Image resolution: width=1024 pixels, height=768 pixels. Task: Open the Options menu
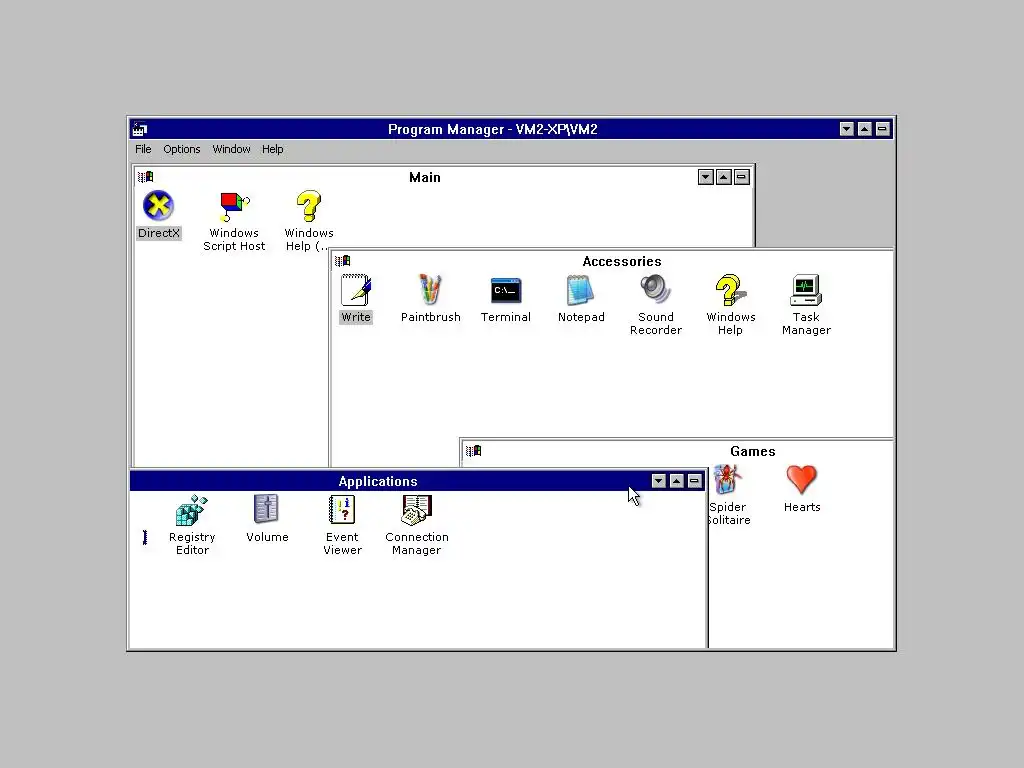182,149
